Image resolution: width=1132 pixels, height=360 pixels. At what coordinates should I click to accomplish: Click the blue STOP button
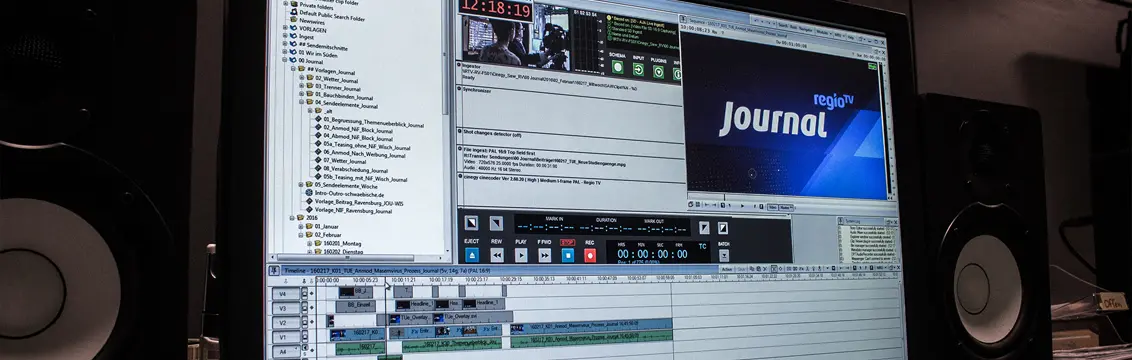[x=567, y=255]
